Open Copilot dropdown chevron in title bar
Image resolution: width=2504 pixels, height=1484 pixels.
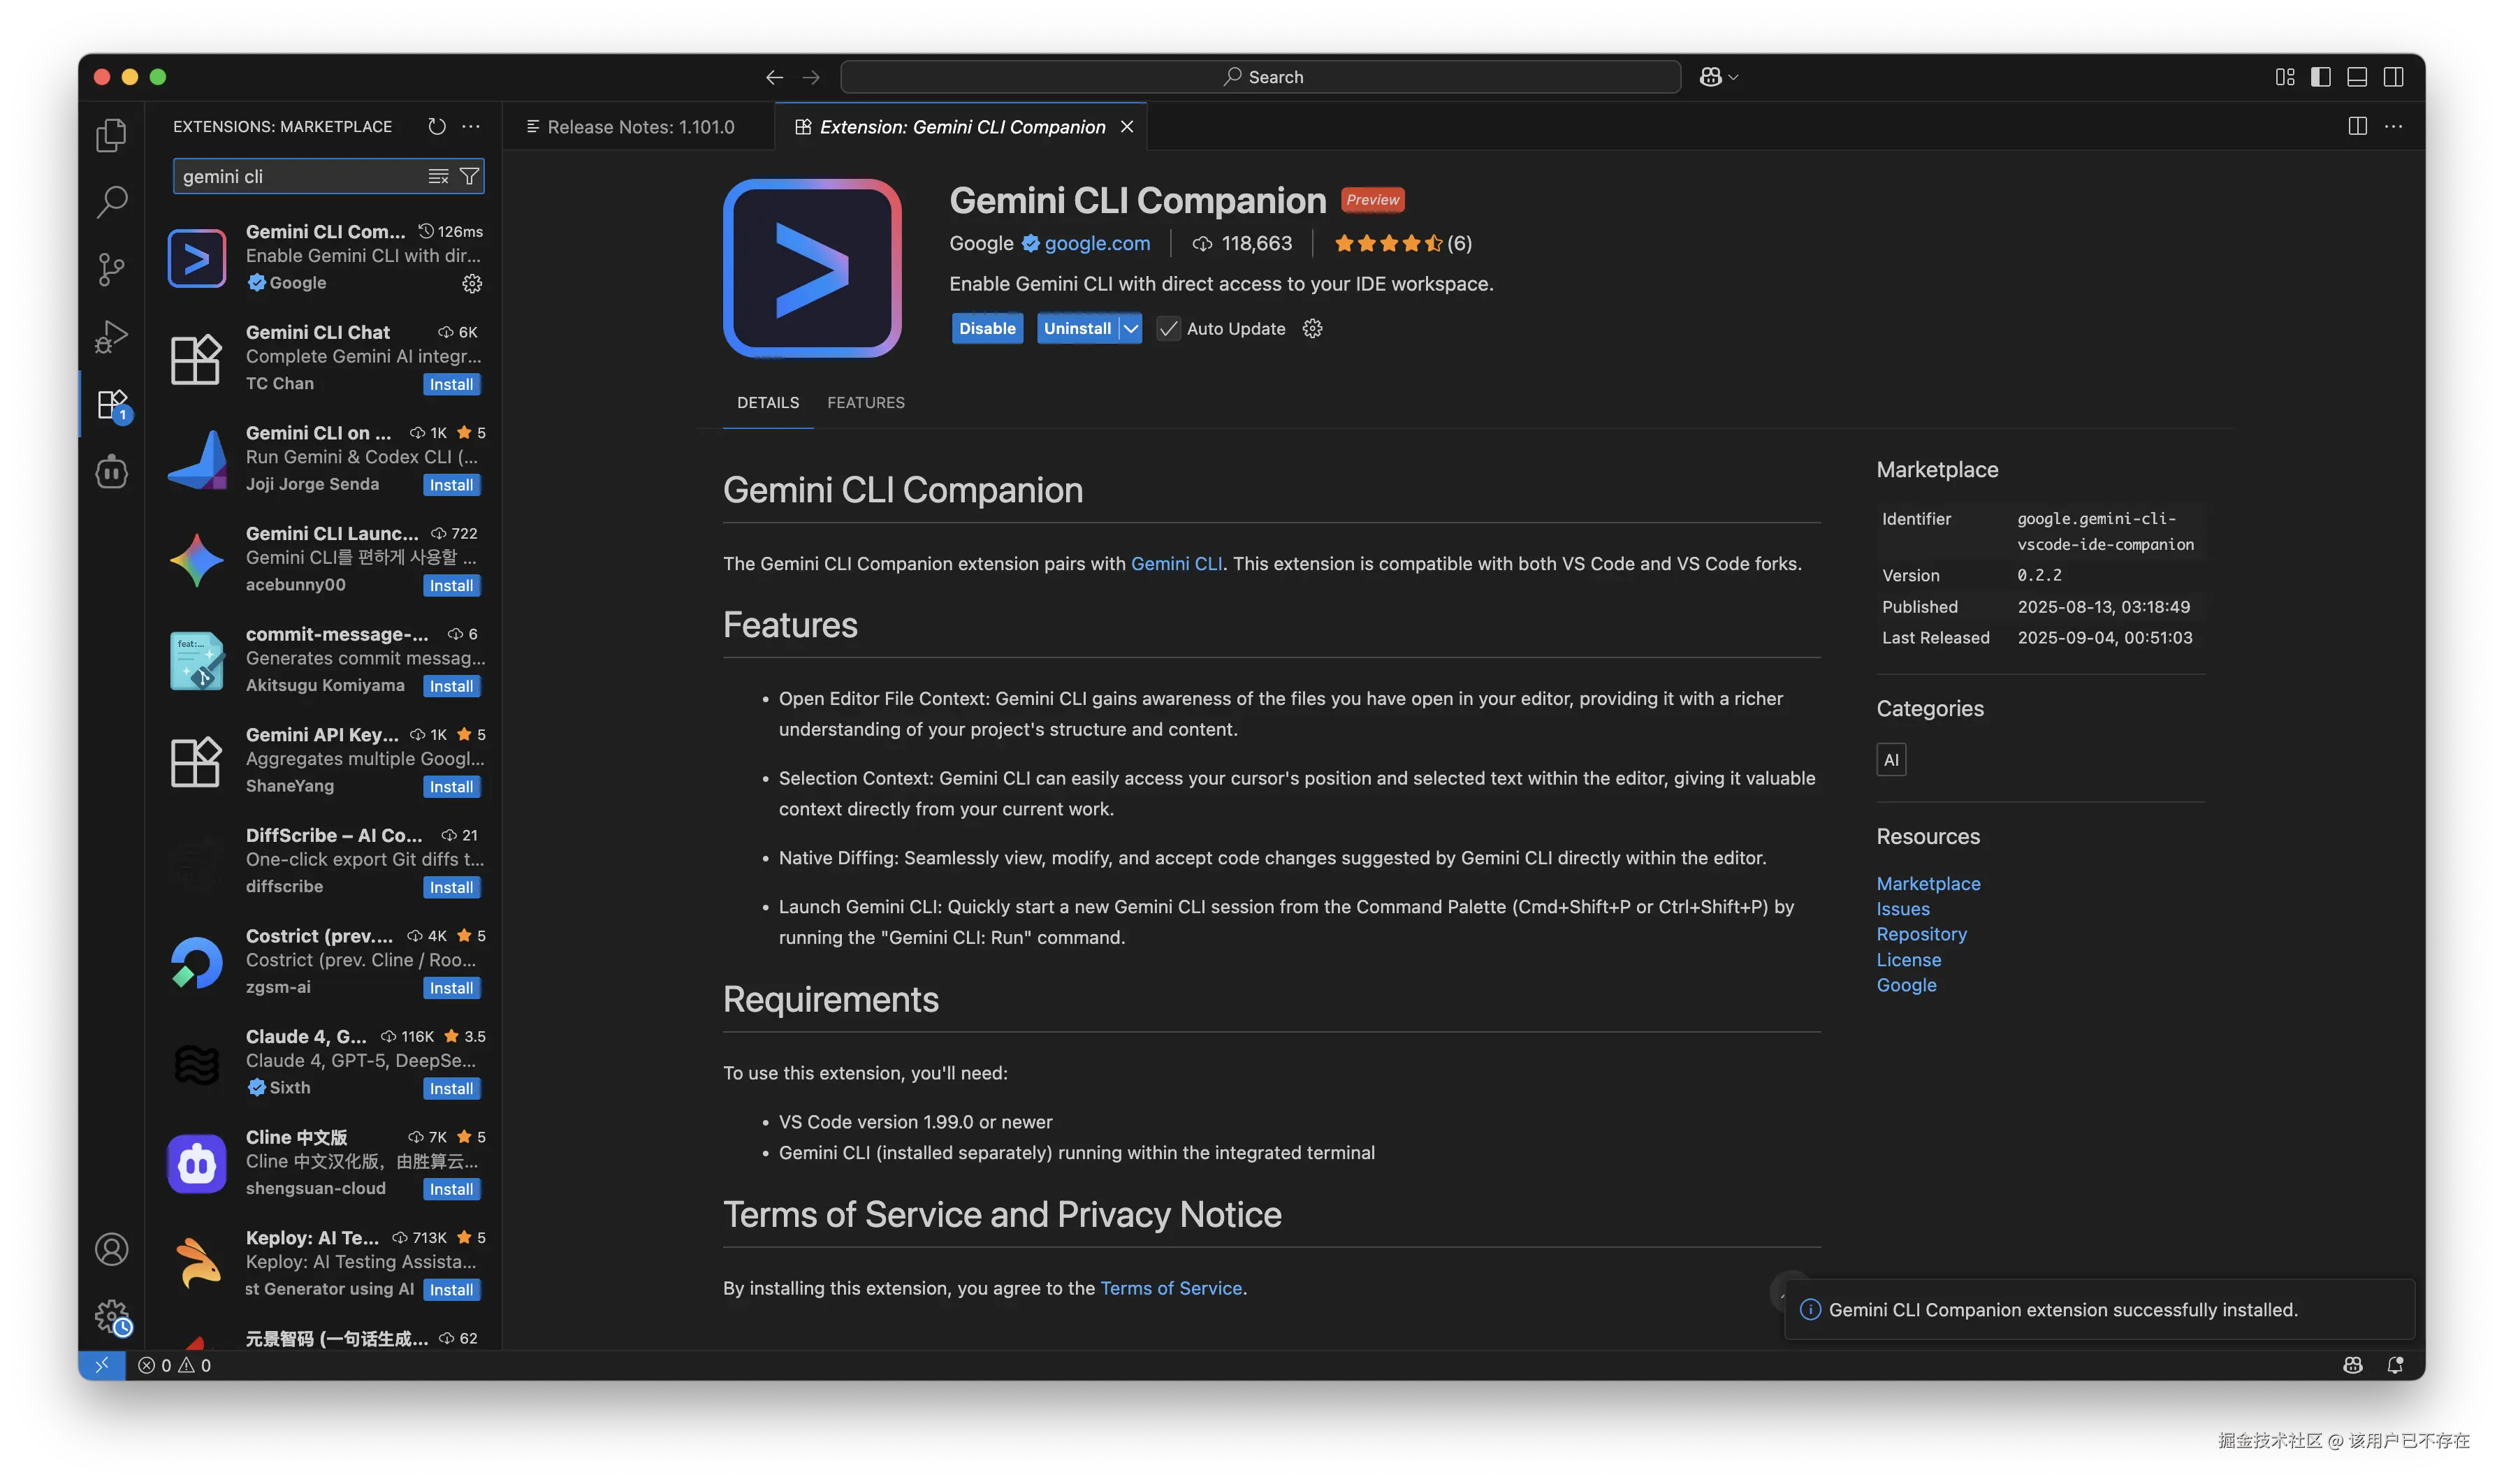click(1734, 77)
